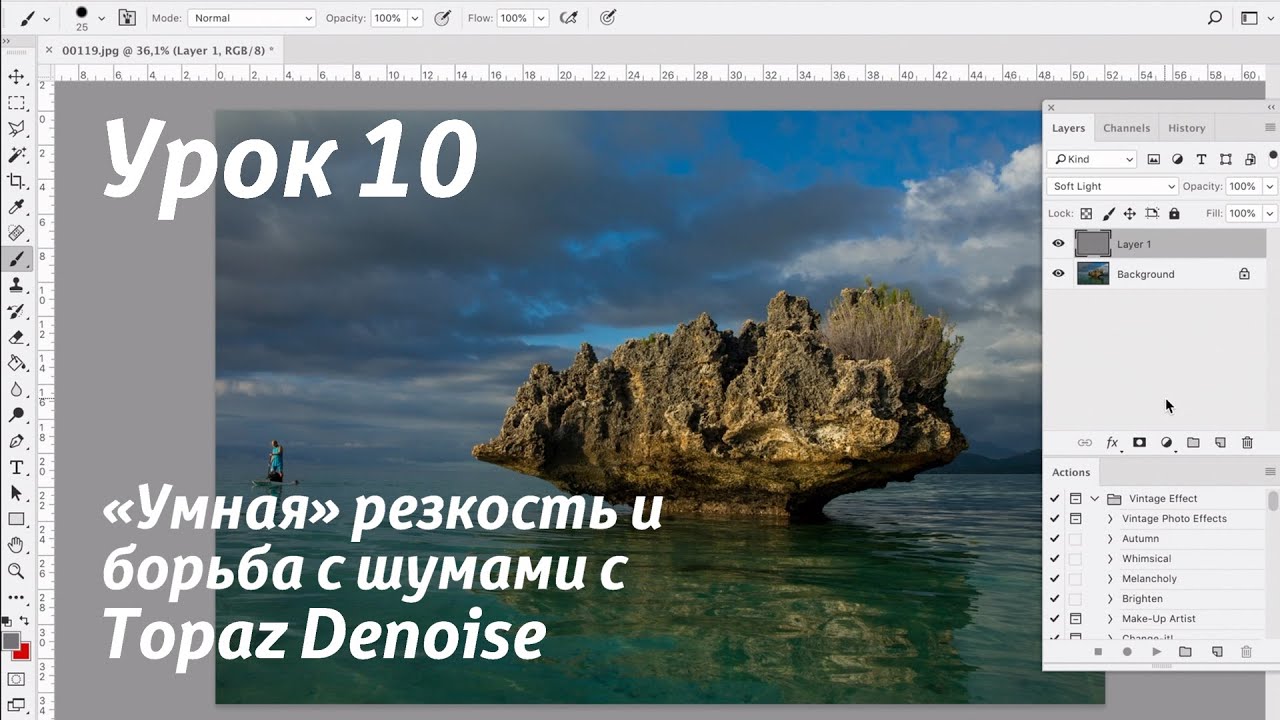Play the selected action
The width and height of the screenshot is (1280, 720).
coord(1156,652)
